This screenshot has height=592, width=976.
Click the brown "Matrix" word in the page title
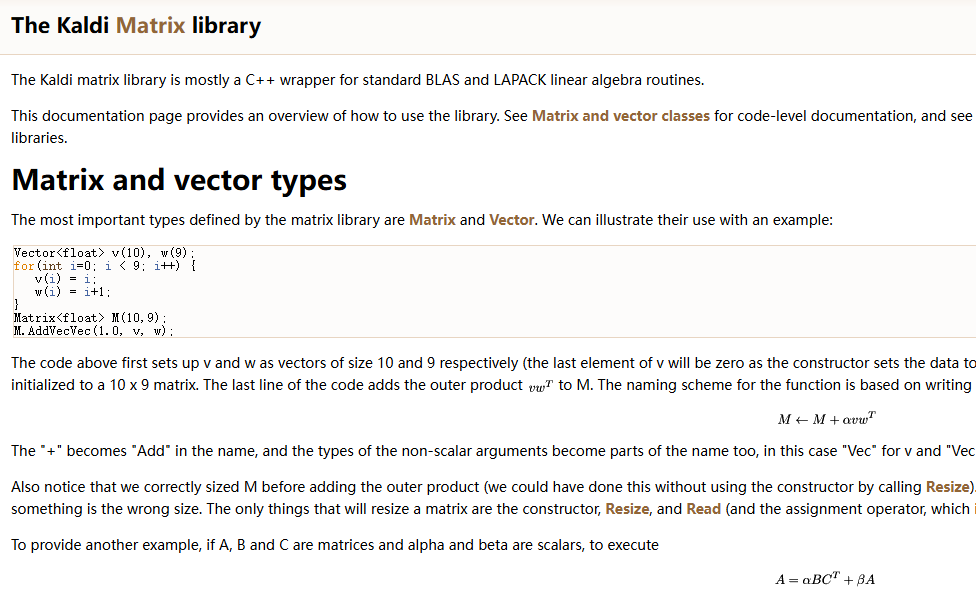pyautogui.click(x=150, y=25)
